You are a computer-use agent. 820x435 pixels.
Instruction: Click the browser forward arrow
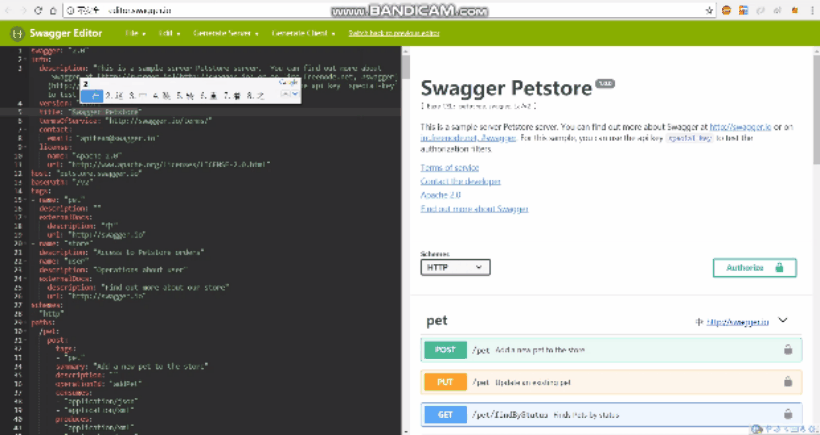[x=24, y=10]
